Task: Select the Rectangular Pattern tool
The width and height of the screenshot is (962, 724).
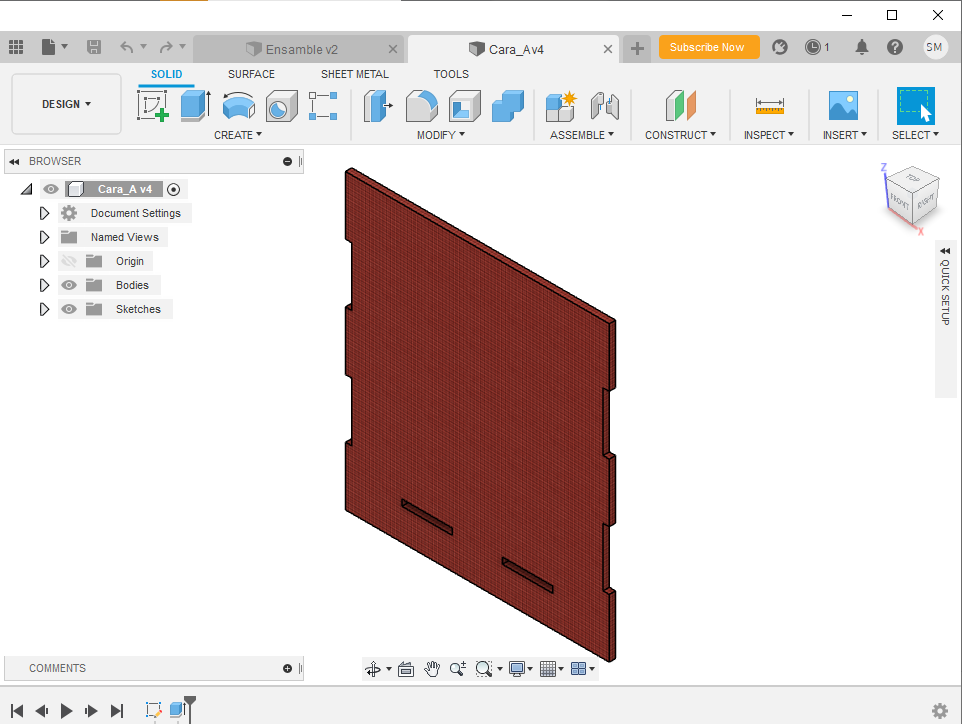Action: [323, 106]
